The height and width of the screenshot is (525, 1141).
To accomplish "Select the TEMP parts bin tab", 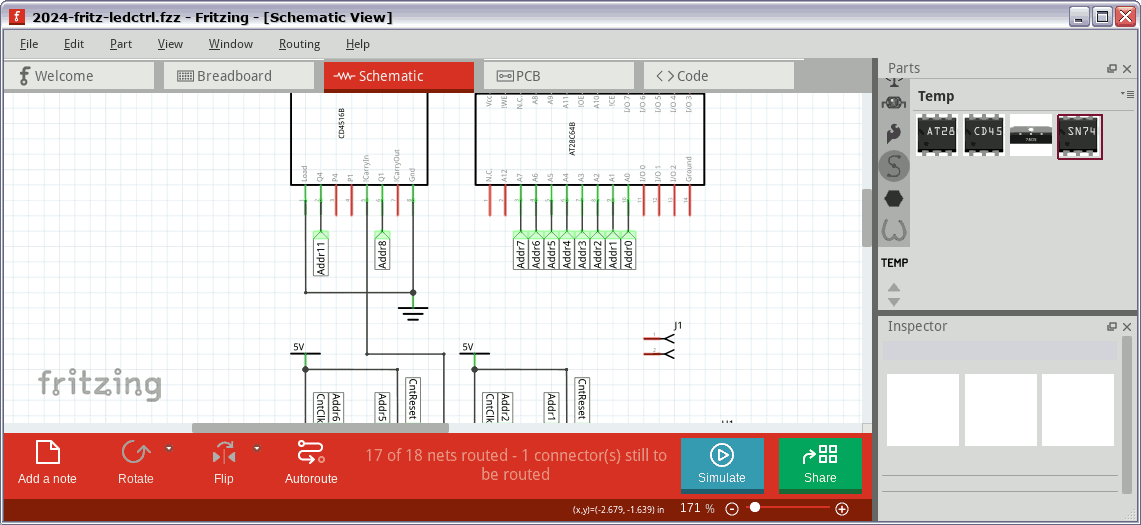I will tap(894, 263).
